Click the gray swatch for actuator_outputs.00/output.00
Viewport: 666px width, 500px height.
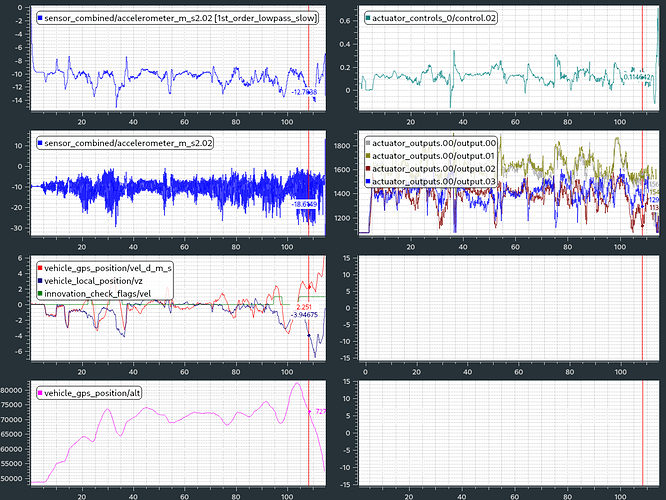point(368,143)
